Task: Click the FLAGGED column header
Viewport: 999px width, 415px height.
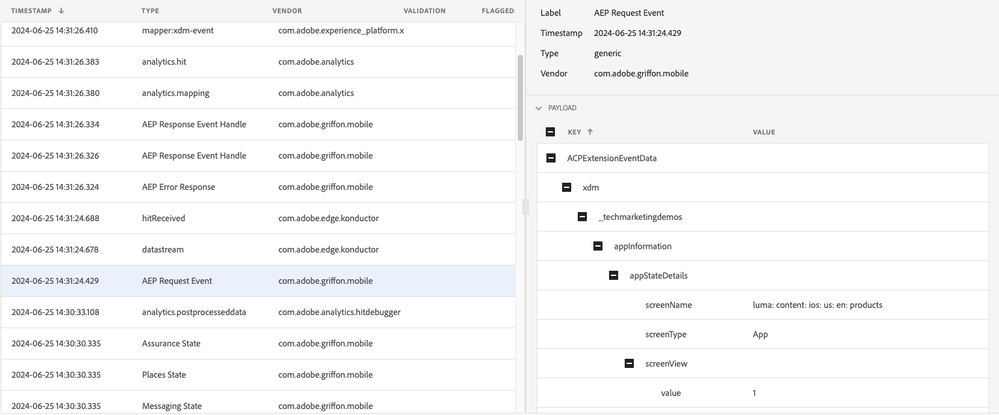Action: coord(497,11)
